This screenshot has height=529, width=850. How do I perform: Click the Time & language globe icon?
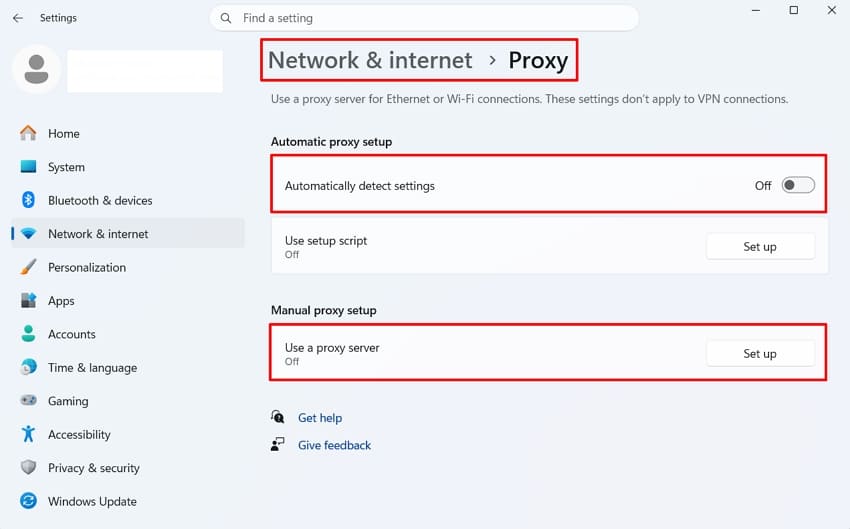(x=28, y=367)
